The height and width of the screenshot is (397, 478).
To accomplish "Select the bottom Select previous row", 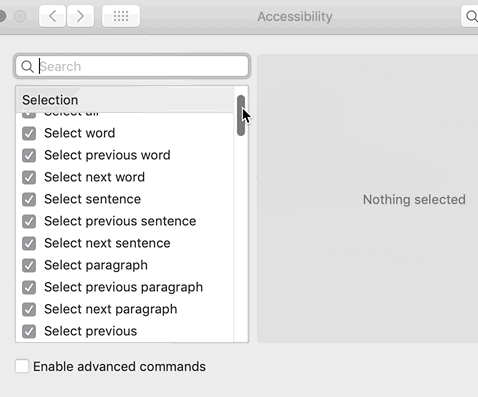I will click(125, 331).
